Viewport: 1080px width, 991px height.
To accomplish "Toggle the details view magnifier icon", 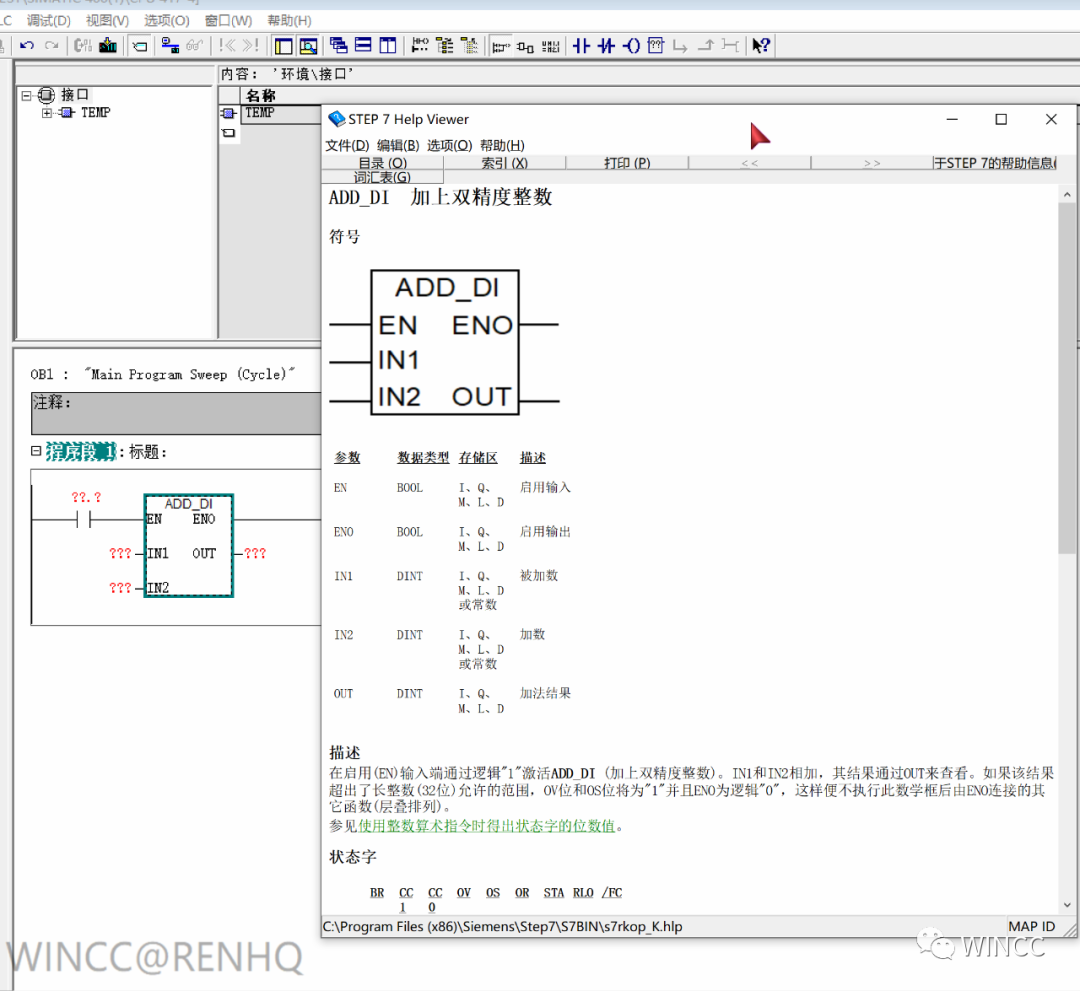I will [308, 45].
